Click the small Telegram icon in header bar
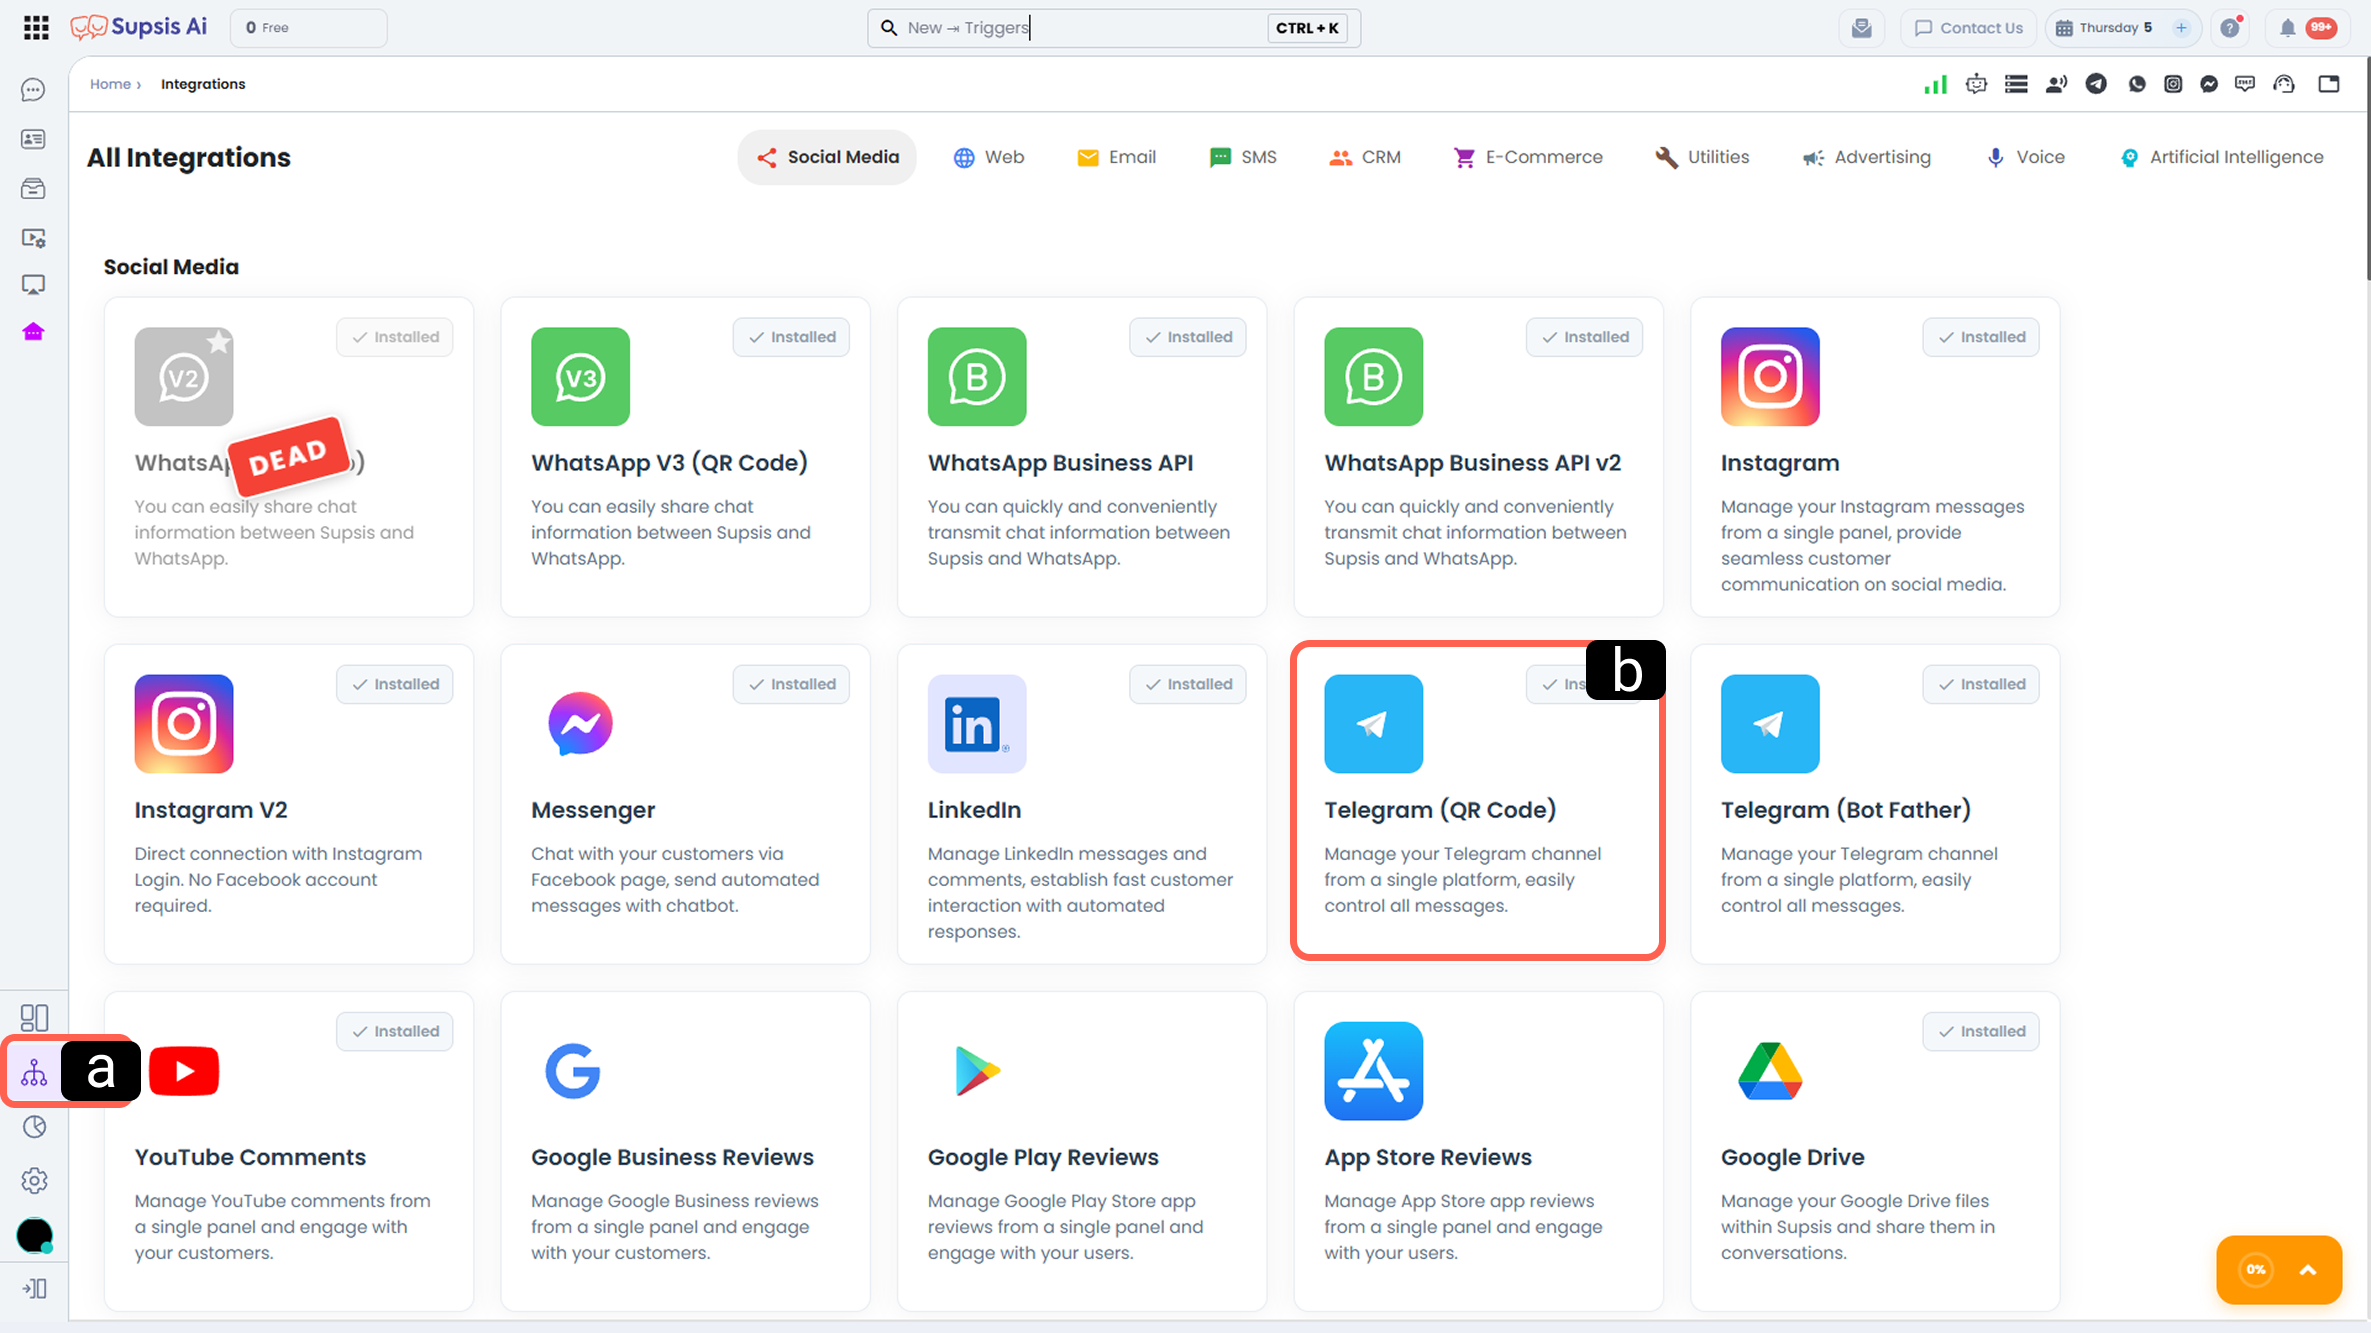This screenshot has height=1333, width=2371. pyautogui.click(x=2096, y=84)
